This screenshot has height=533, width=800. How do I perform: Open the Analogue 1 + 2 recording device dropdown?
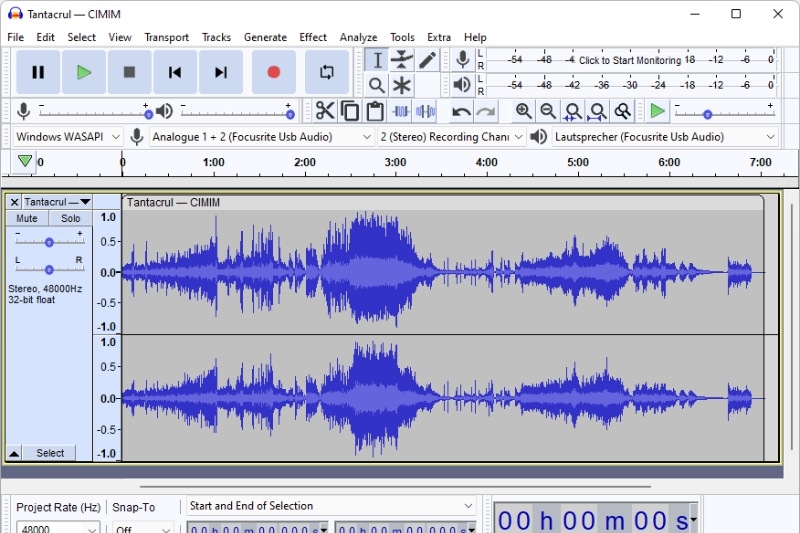pyautogui.click(x=261, y=137)
